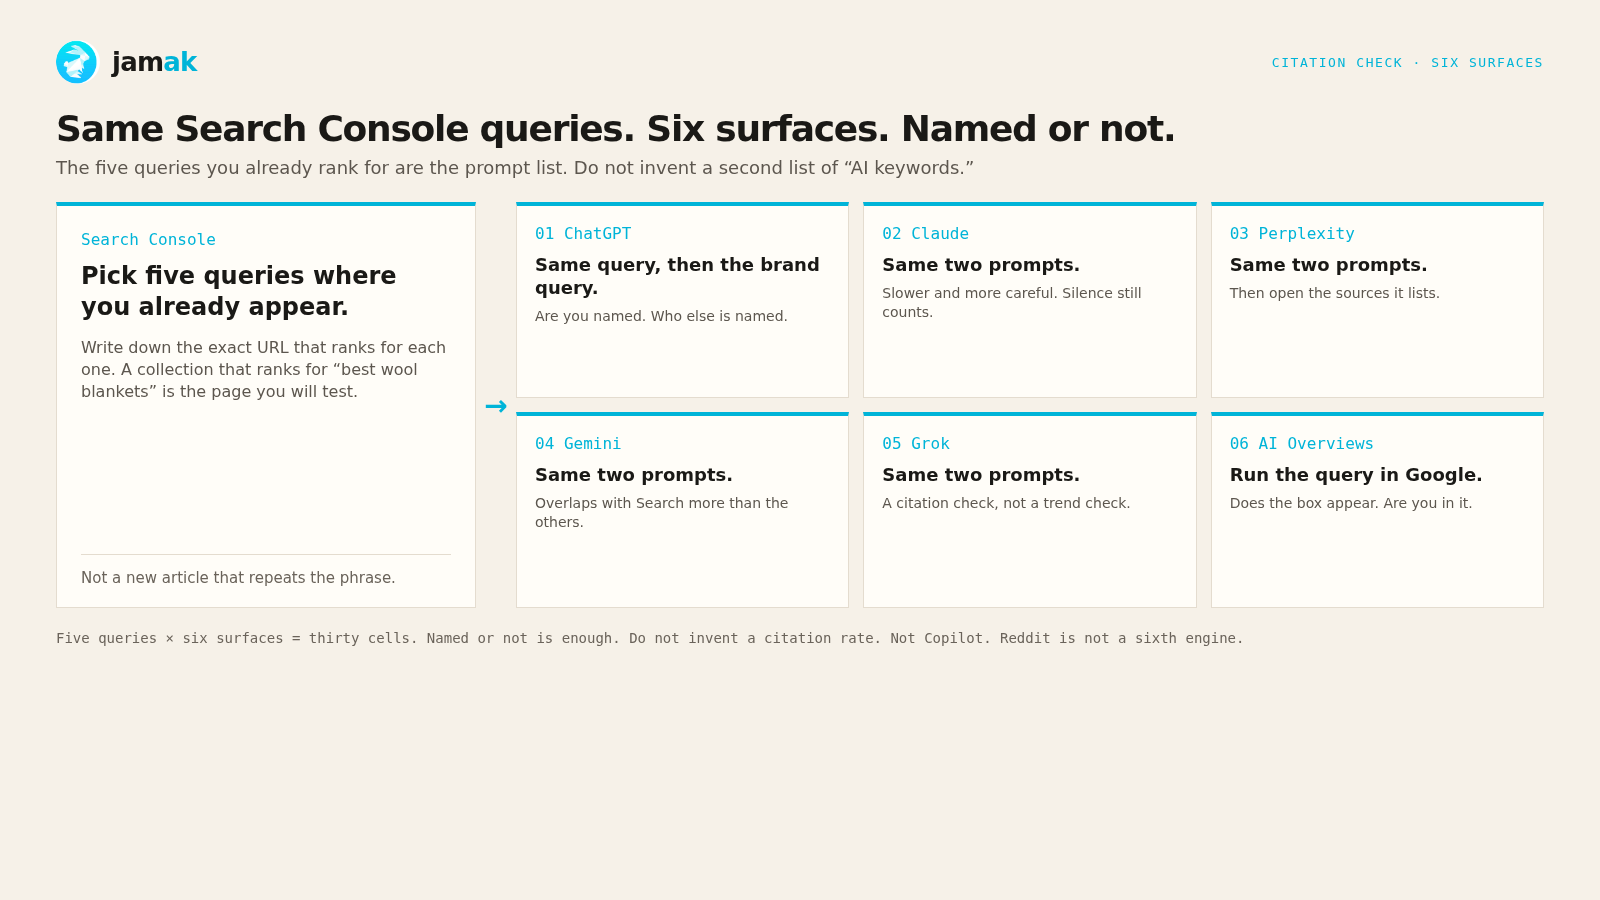Click the jamak rabbit logo icon
The image size is (1600, 900).
point(77,62)
